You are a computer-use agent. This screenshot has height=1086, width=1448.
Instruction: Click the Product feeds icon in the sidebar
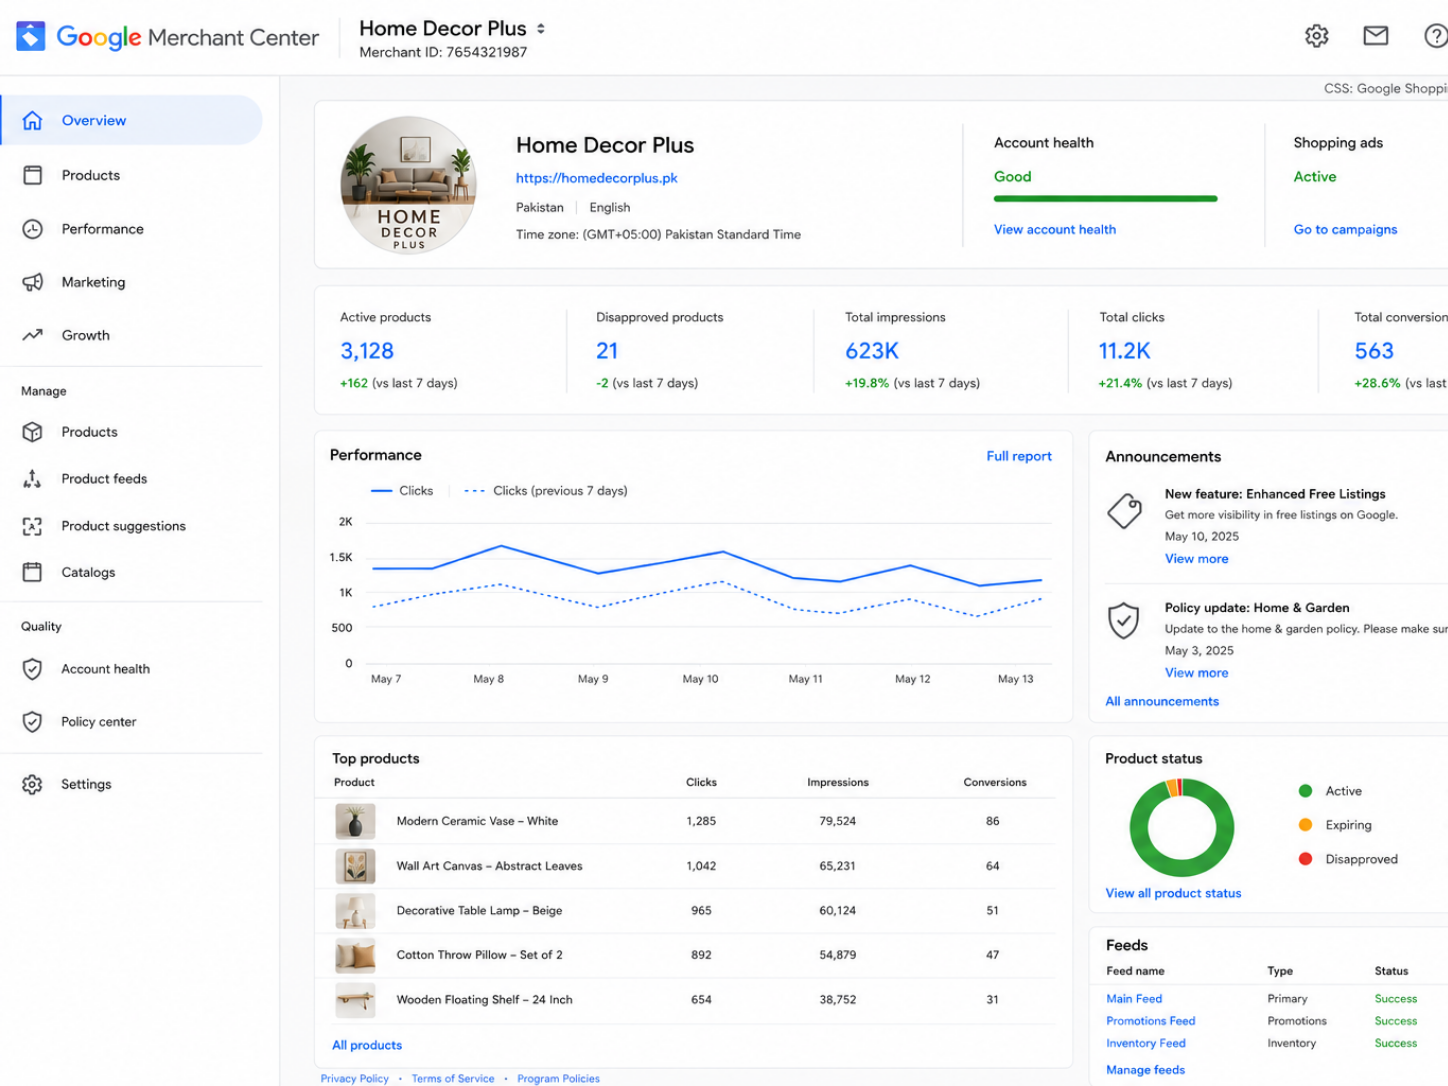coord(33,479)
